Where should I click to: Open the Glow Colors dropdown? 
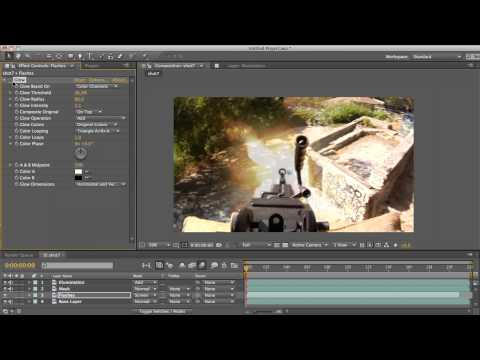[x=96, y=125]
